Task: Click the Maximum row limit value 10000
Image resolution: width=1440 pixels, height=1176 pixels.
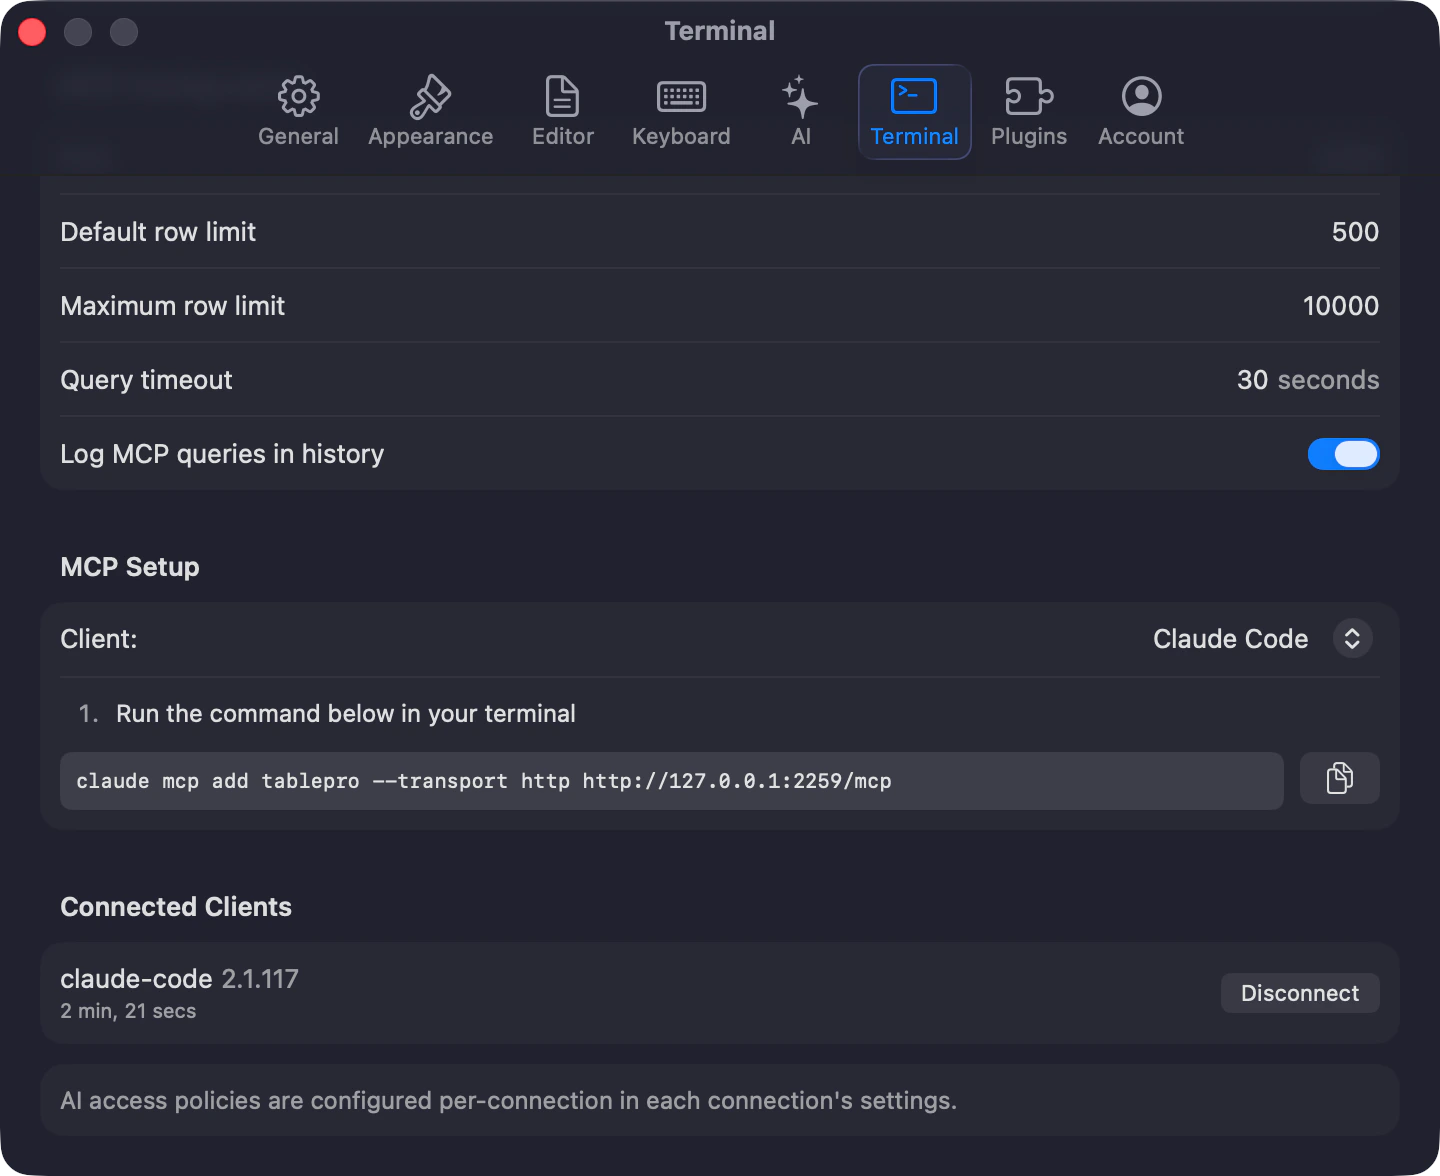Action: click(x=1340, y=306)
